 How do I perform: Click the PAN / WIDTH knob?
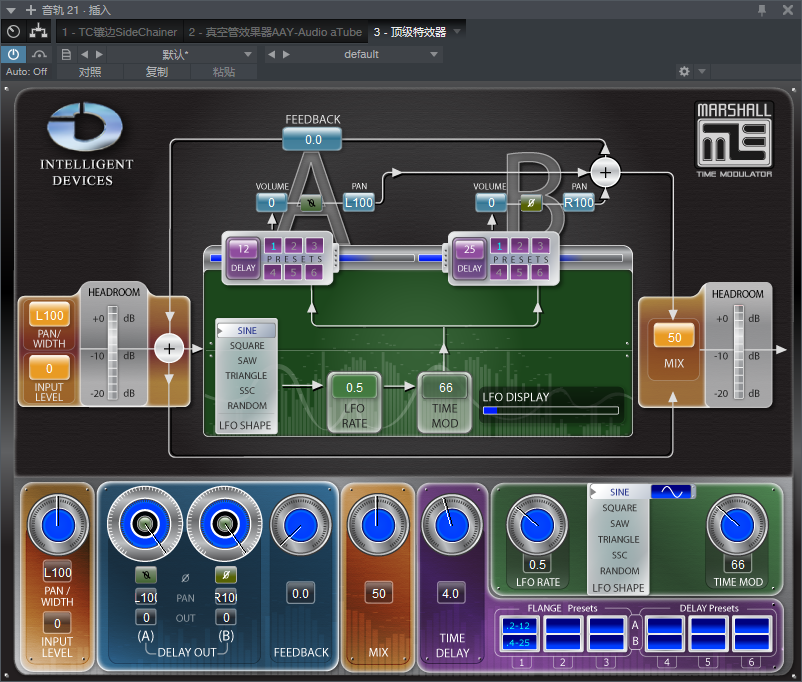(57, 524)
